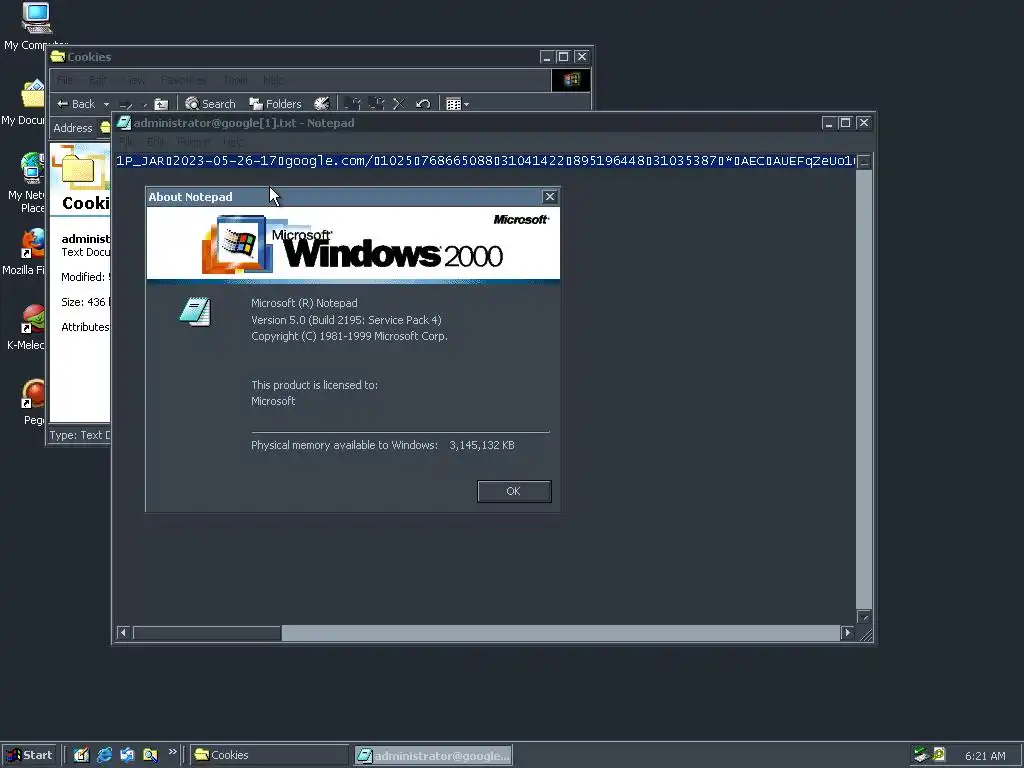Screen dimensions: 1024x768
Task: Launch Internet Explorer from quick launch
Action: [104, 755]
